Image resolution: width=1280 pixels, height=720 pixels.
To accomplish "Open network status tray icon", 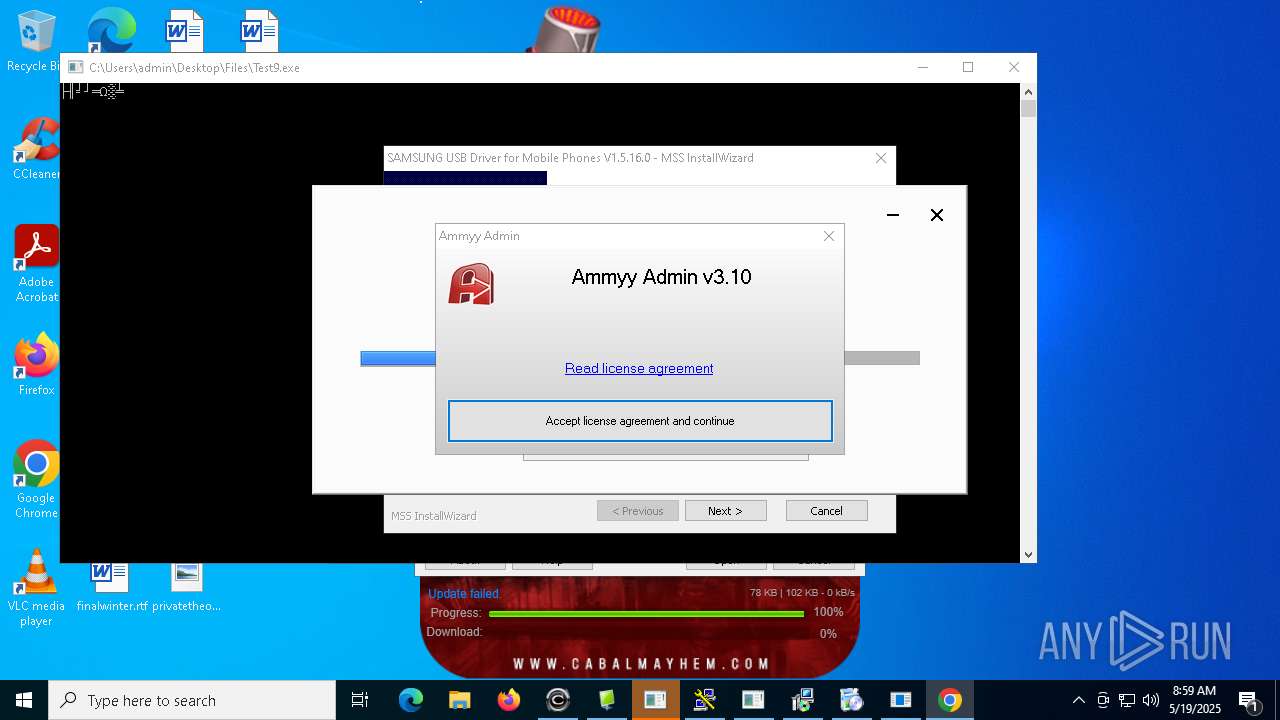I will (x=1127, y=700).
